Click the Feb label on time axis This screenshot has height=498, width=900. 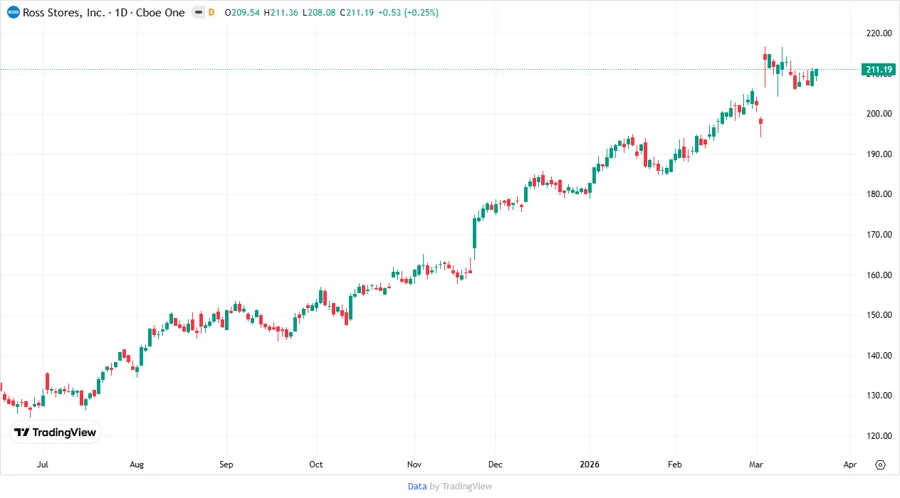tap(675, 464)
